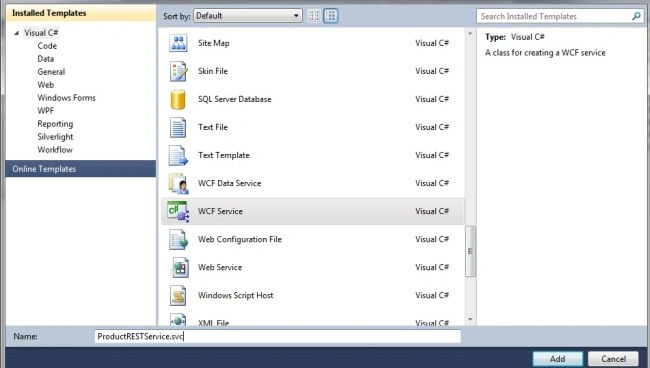The height and width of the screenshot is (368, 650).
Task: Click the WCF Data Service label
Action: tap(230, 184)
